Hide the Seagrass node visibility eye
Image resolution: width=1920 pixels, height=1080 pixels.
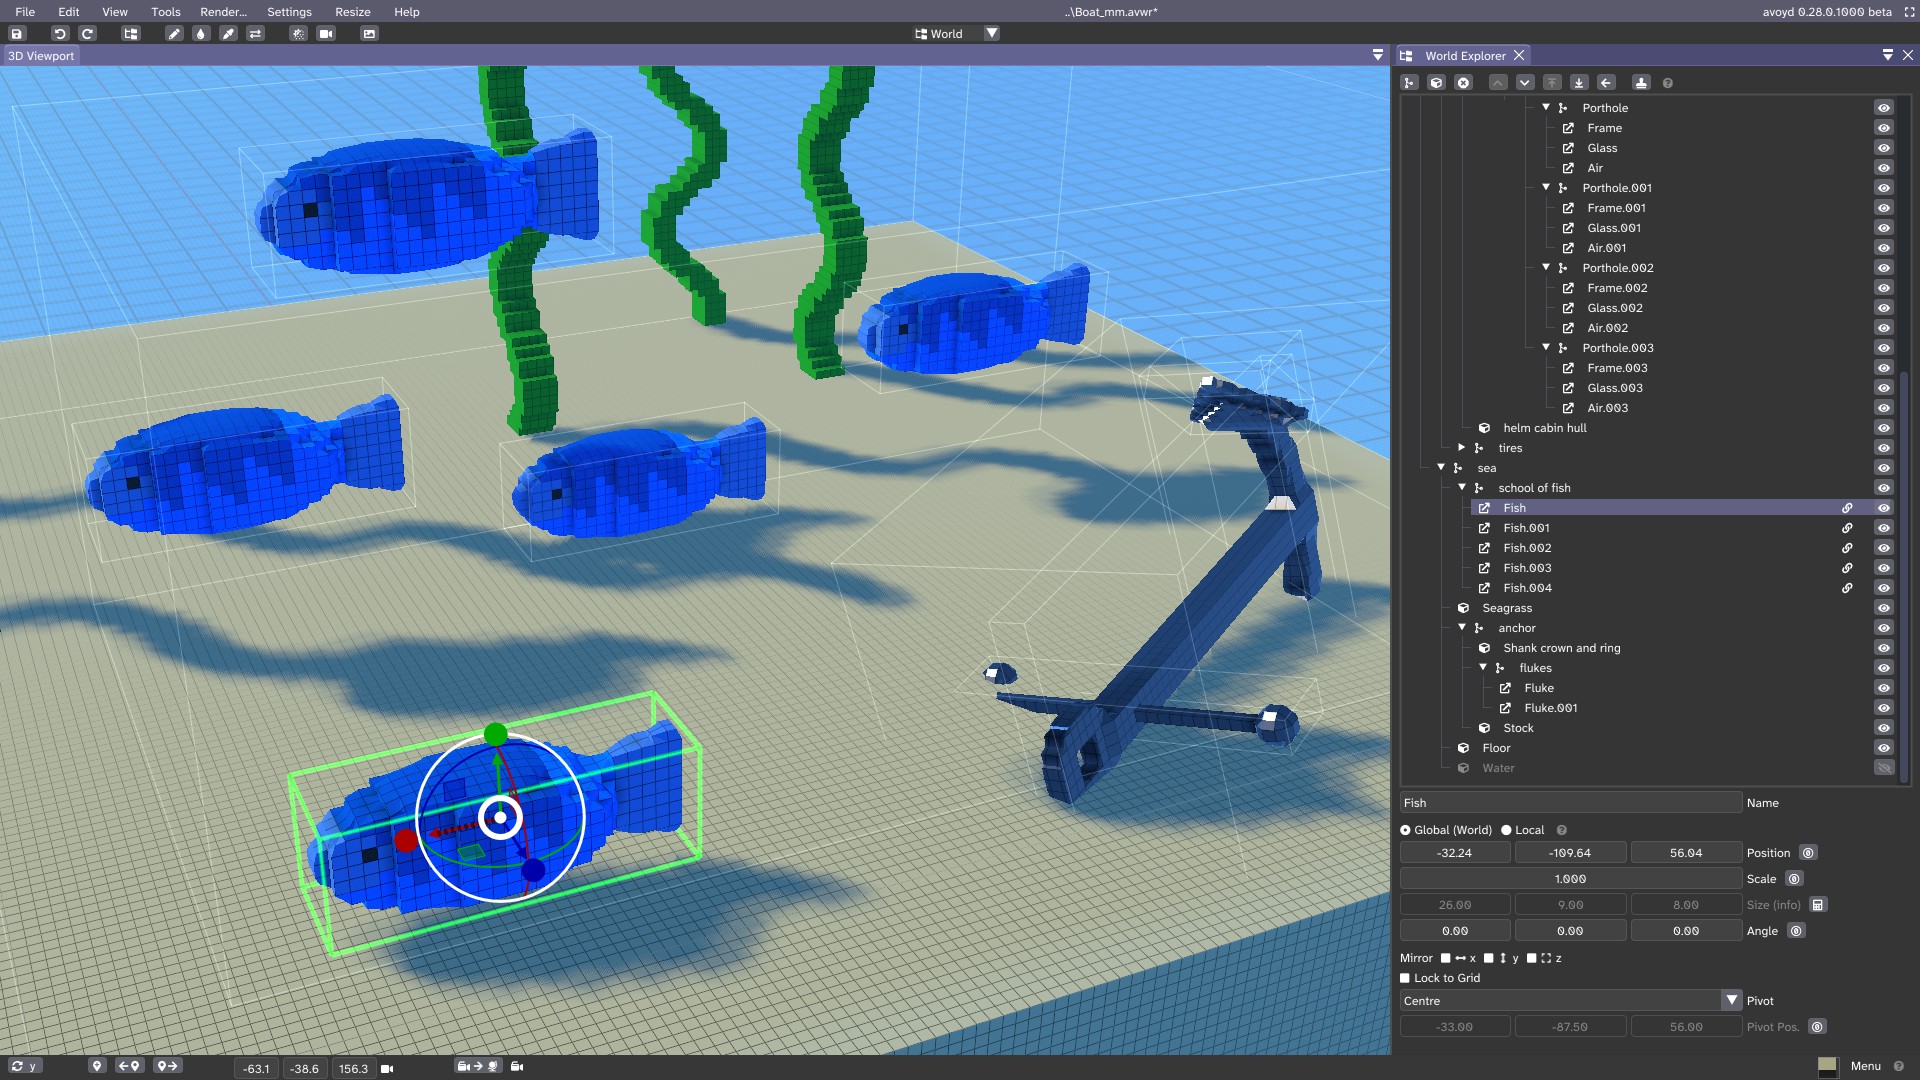(x=1883, y=608)
